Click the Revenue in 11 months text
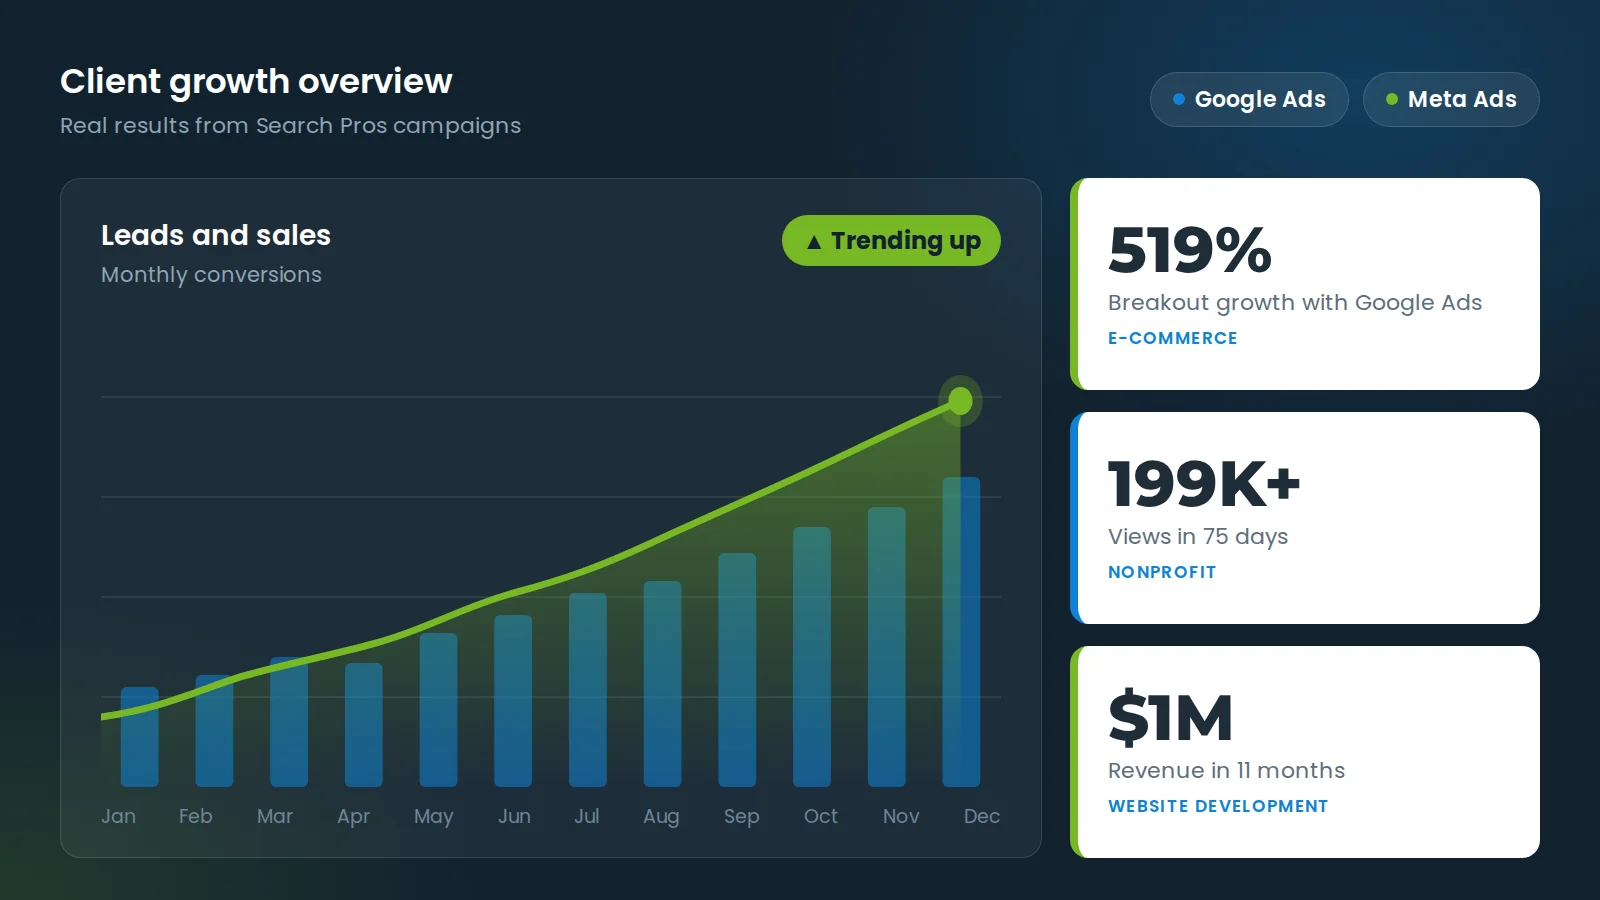Screen dimensions: 1600x900 click(1226, 770)
